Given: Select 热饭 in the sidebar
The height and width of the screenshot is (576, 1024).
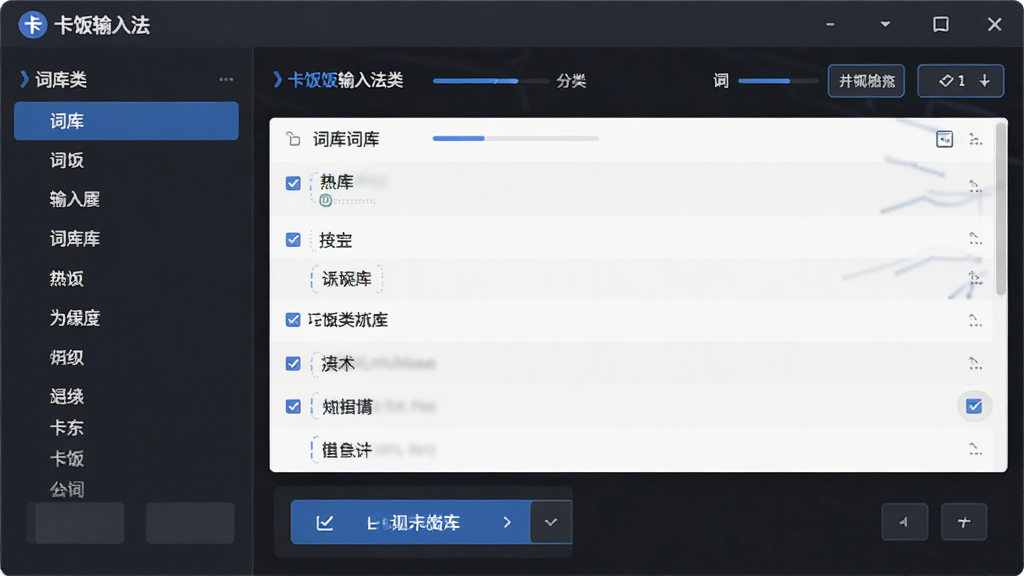Looking at the screenshot, I should [67, 279].
